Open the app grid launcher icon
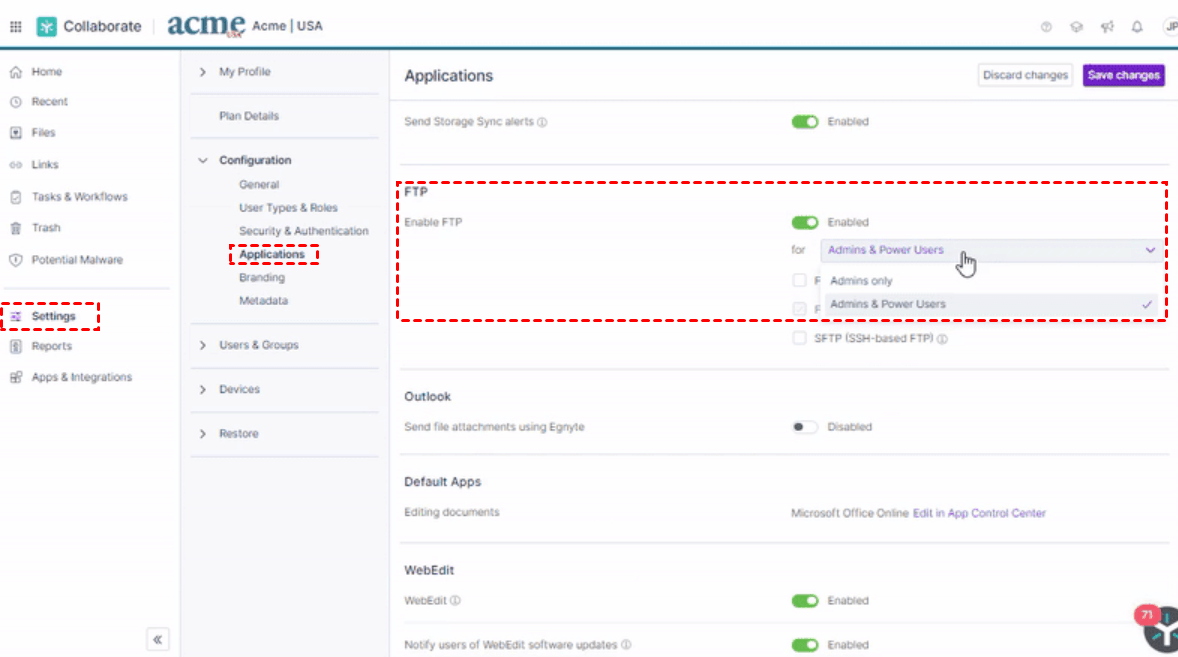 (16, 27)
